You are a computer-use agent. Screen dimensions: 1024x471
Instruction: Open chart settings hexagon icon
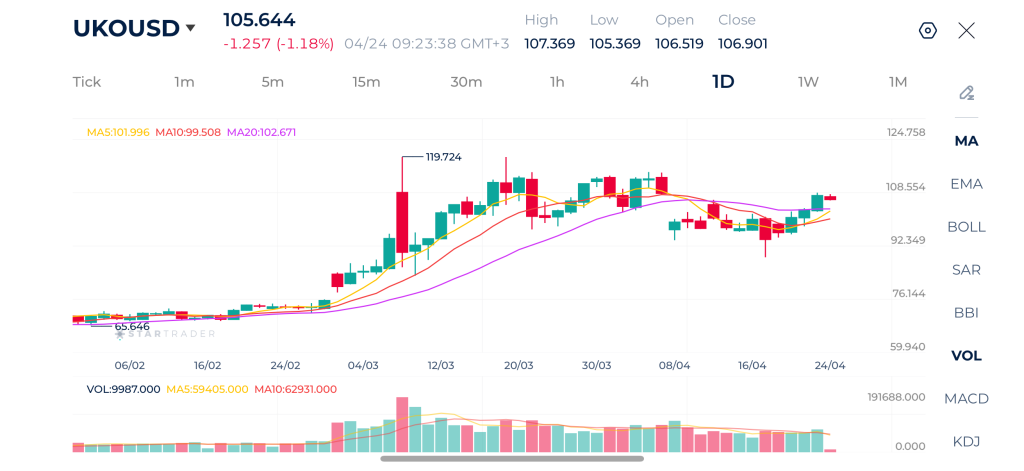point(927,30)
